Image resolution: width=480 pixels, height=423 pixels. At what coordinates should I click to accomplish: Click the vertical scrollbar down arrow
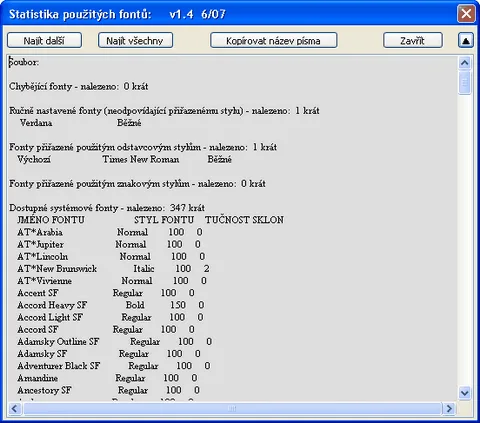[x=465, y=392]
